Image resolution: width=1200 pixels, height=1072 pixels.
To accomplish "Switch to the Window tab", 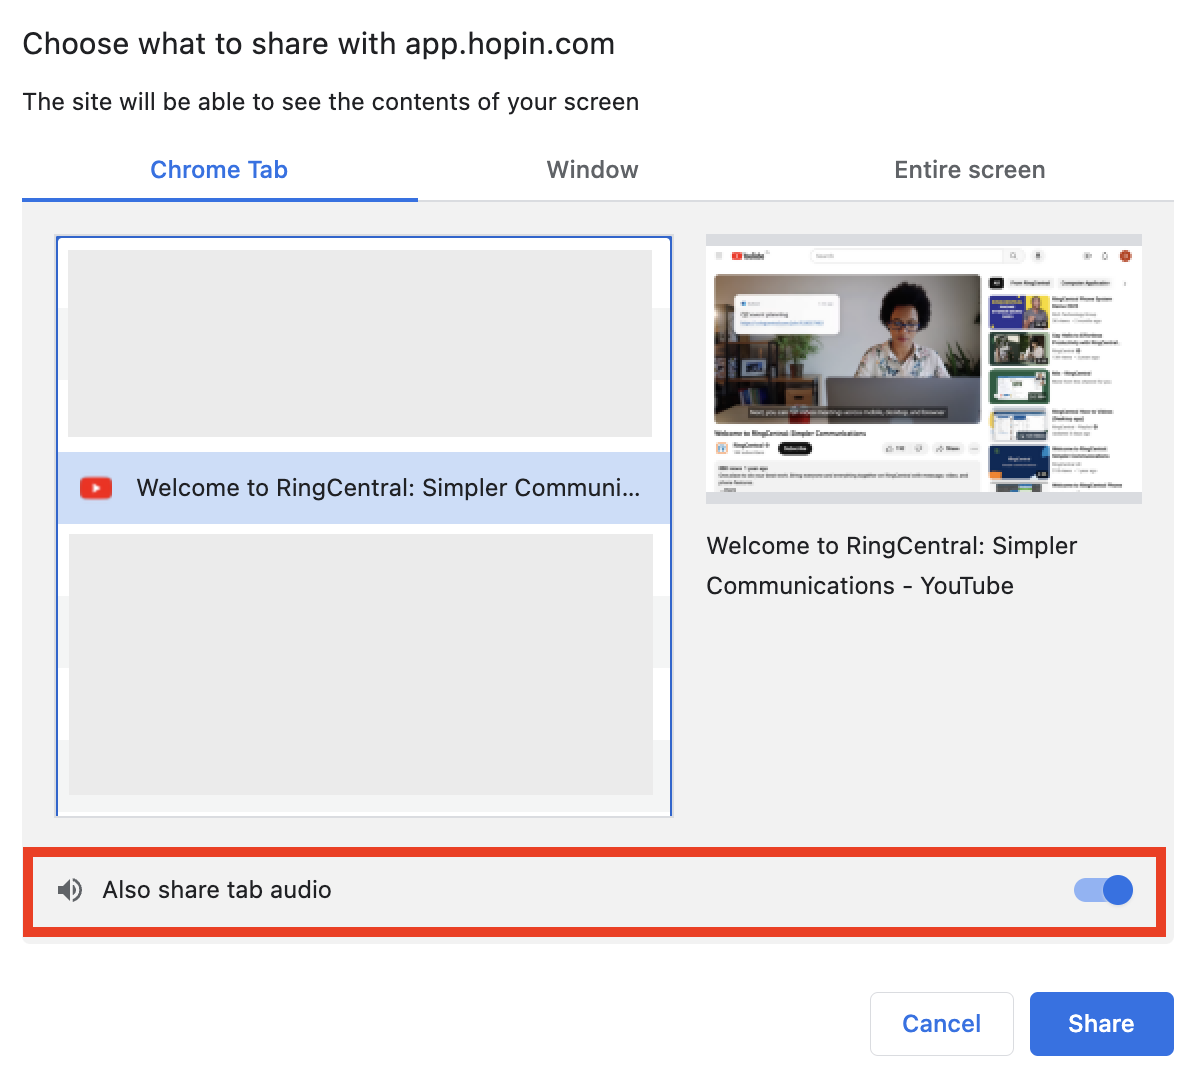I will tap(592, 170).
